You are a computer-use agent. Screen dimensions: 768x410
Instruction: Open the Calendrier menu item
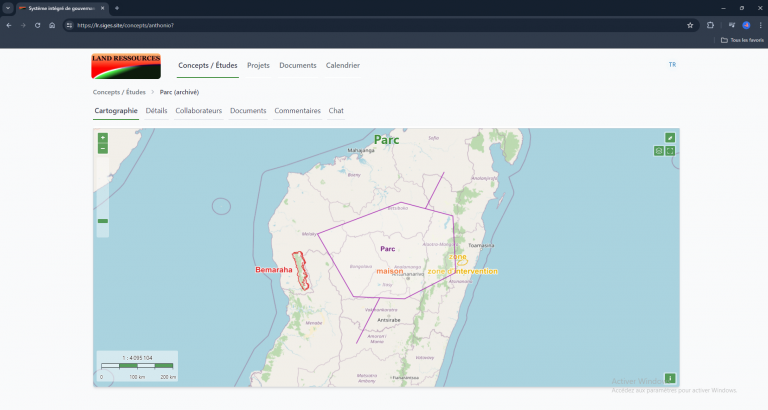(343, 65)
